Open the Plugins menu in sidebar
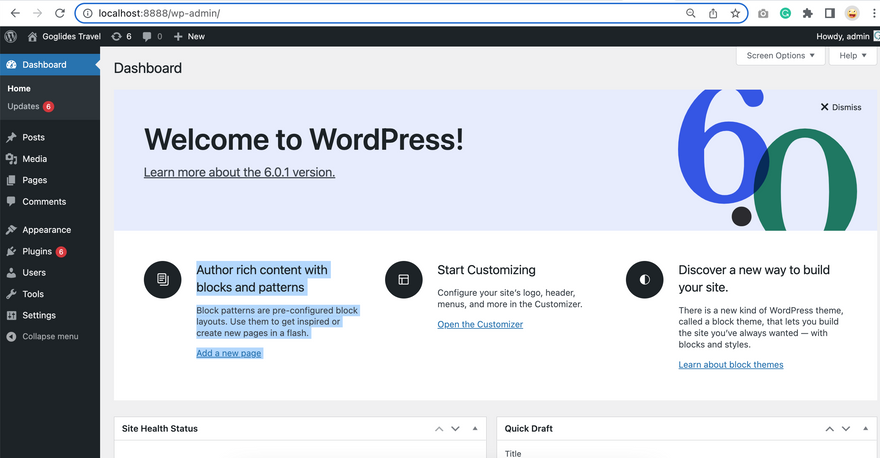Screen dimensions: 880x458 coord(37,252)
